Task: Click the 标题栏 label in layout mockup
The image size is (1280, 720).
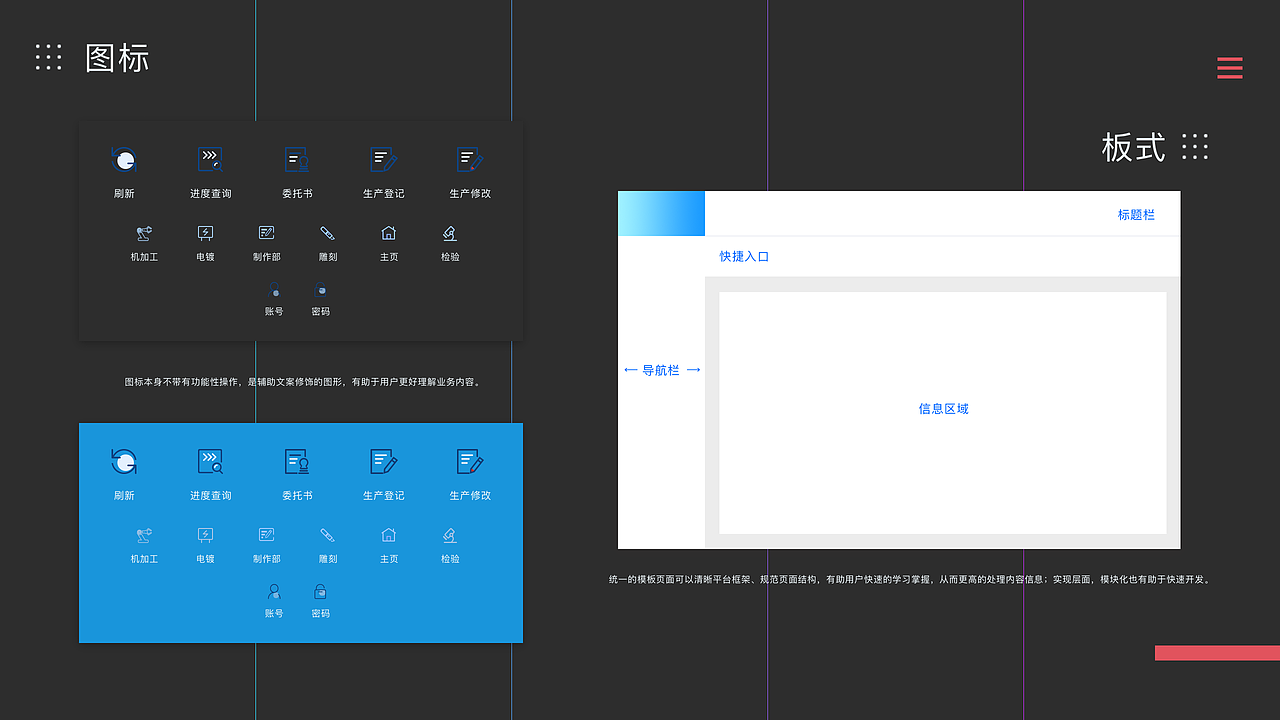Action: [x=1136, y=215]
